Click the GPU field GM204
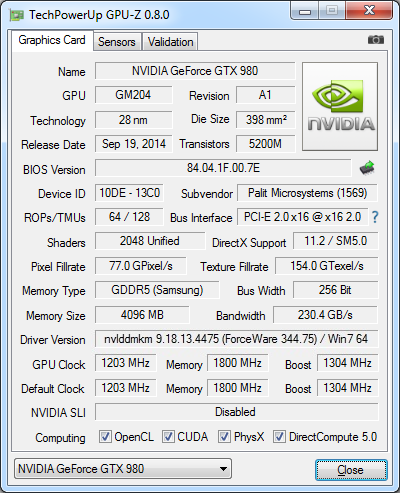Viewport: 400px width, 493px height. pos(133,95)
